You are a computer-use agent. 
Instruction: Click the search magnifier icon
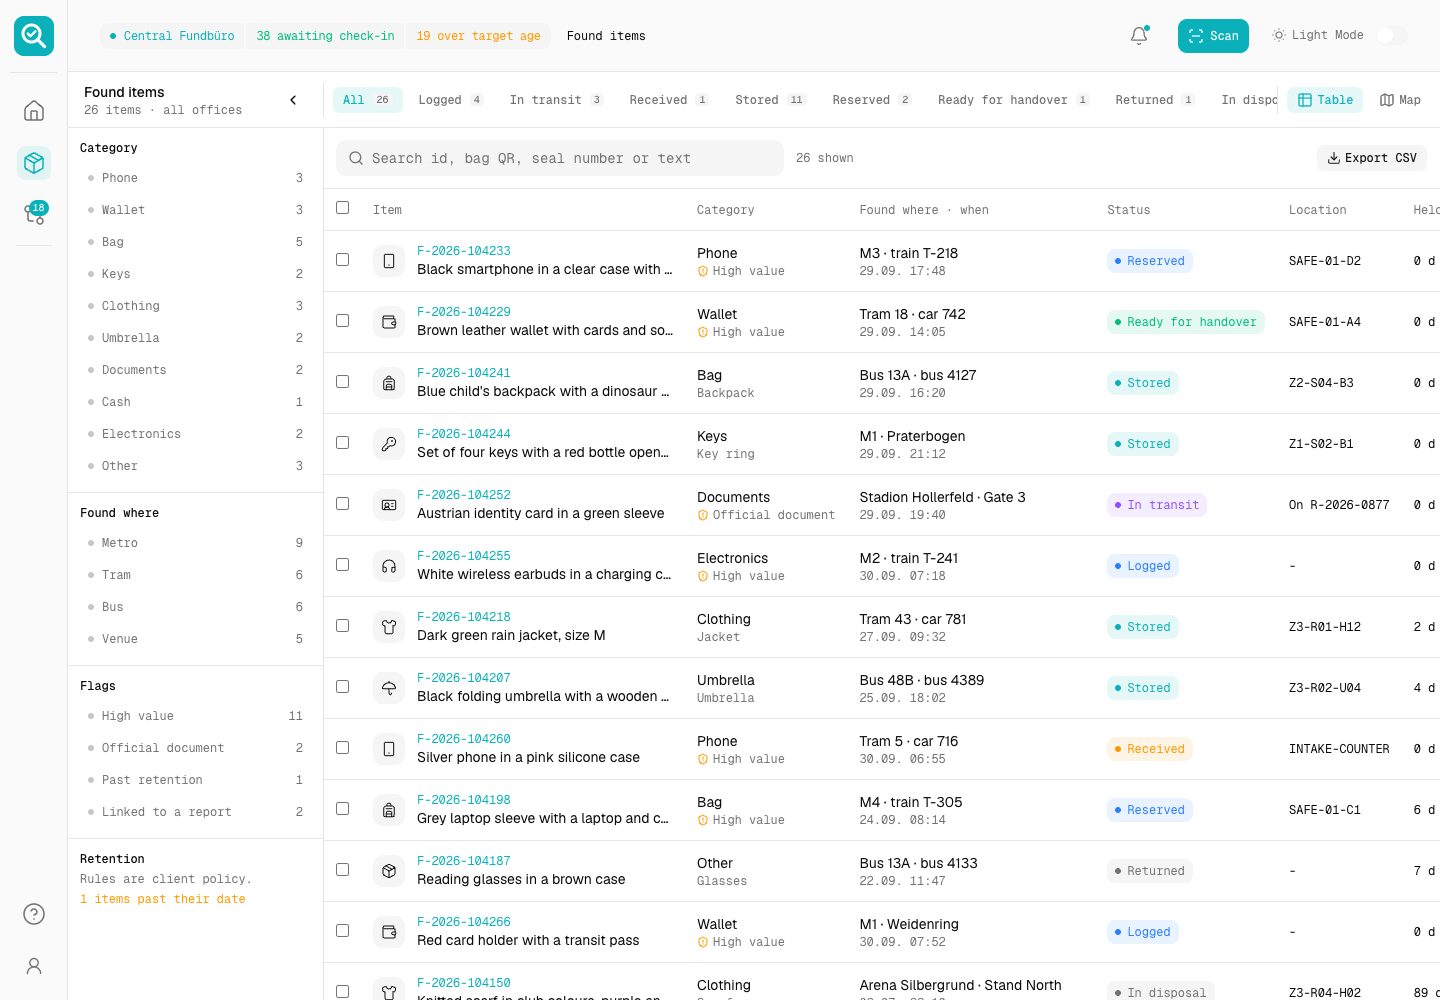tap(356, 158)
